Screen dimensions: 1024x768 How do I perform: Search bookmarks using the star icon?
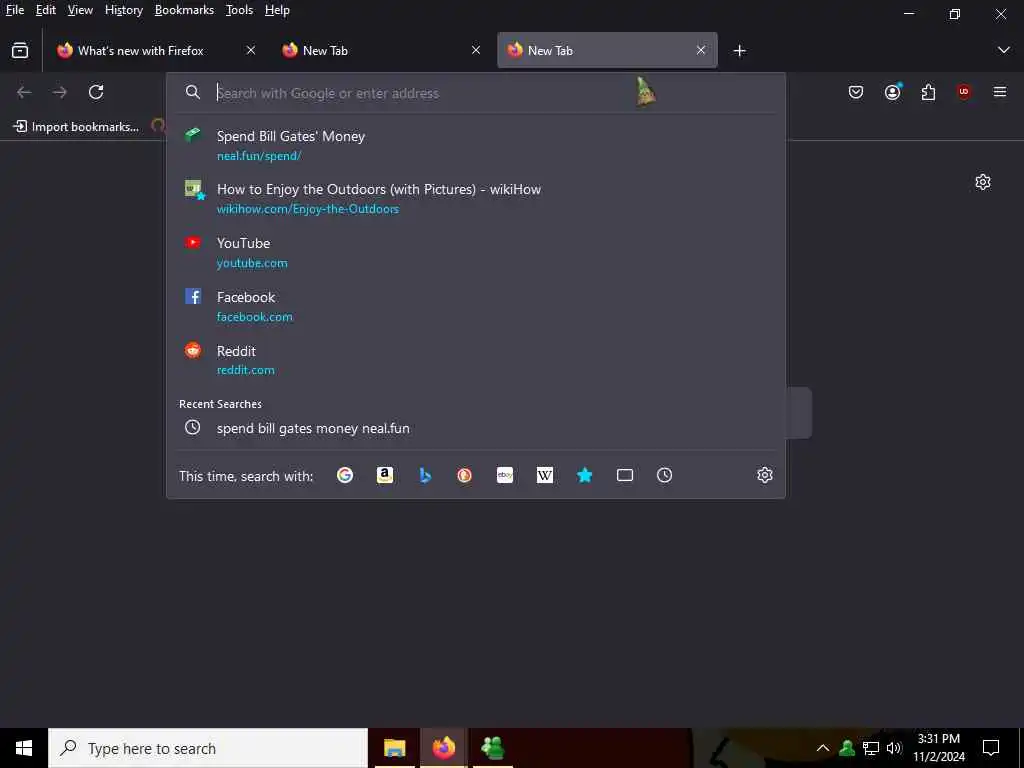pyautogui.click(x=584, y=475)
